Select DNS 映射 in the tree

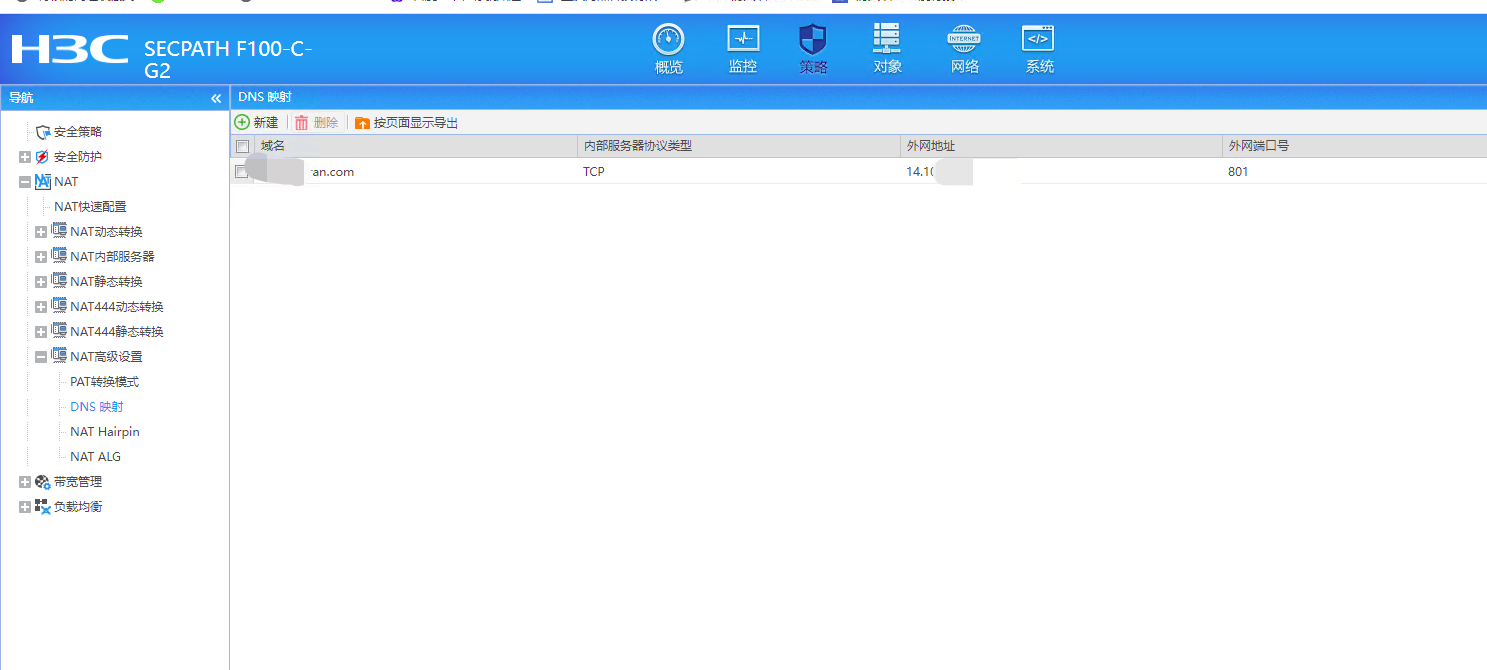click(x=97, y=407)
